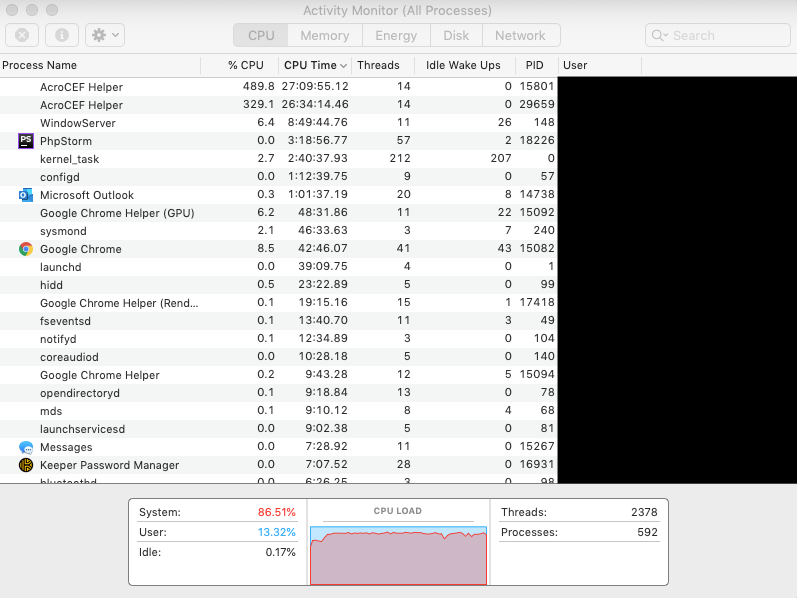797x598 pixels.
Task: Switch to the Memory tab
Action: pyautogui.click(x=325, y=35)
